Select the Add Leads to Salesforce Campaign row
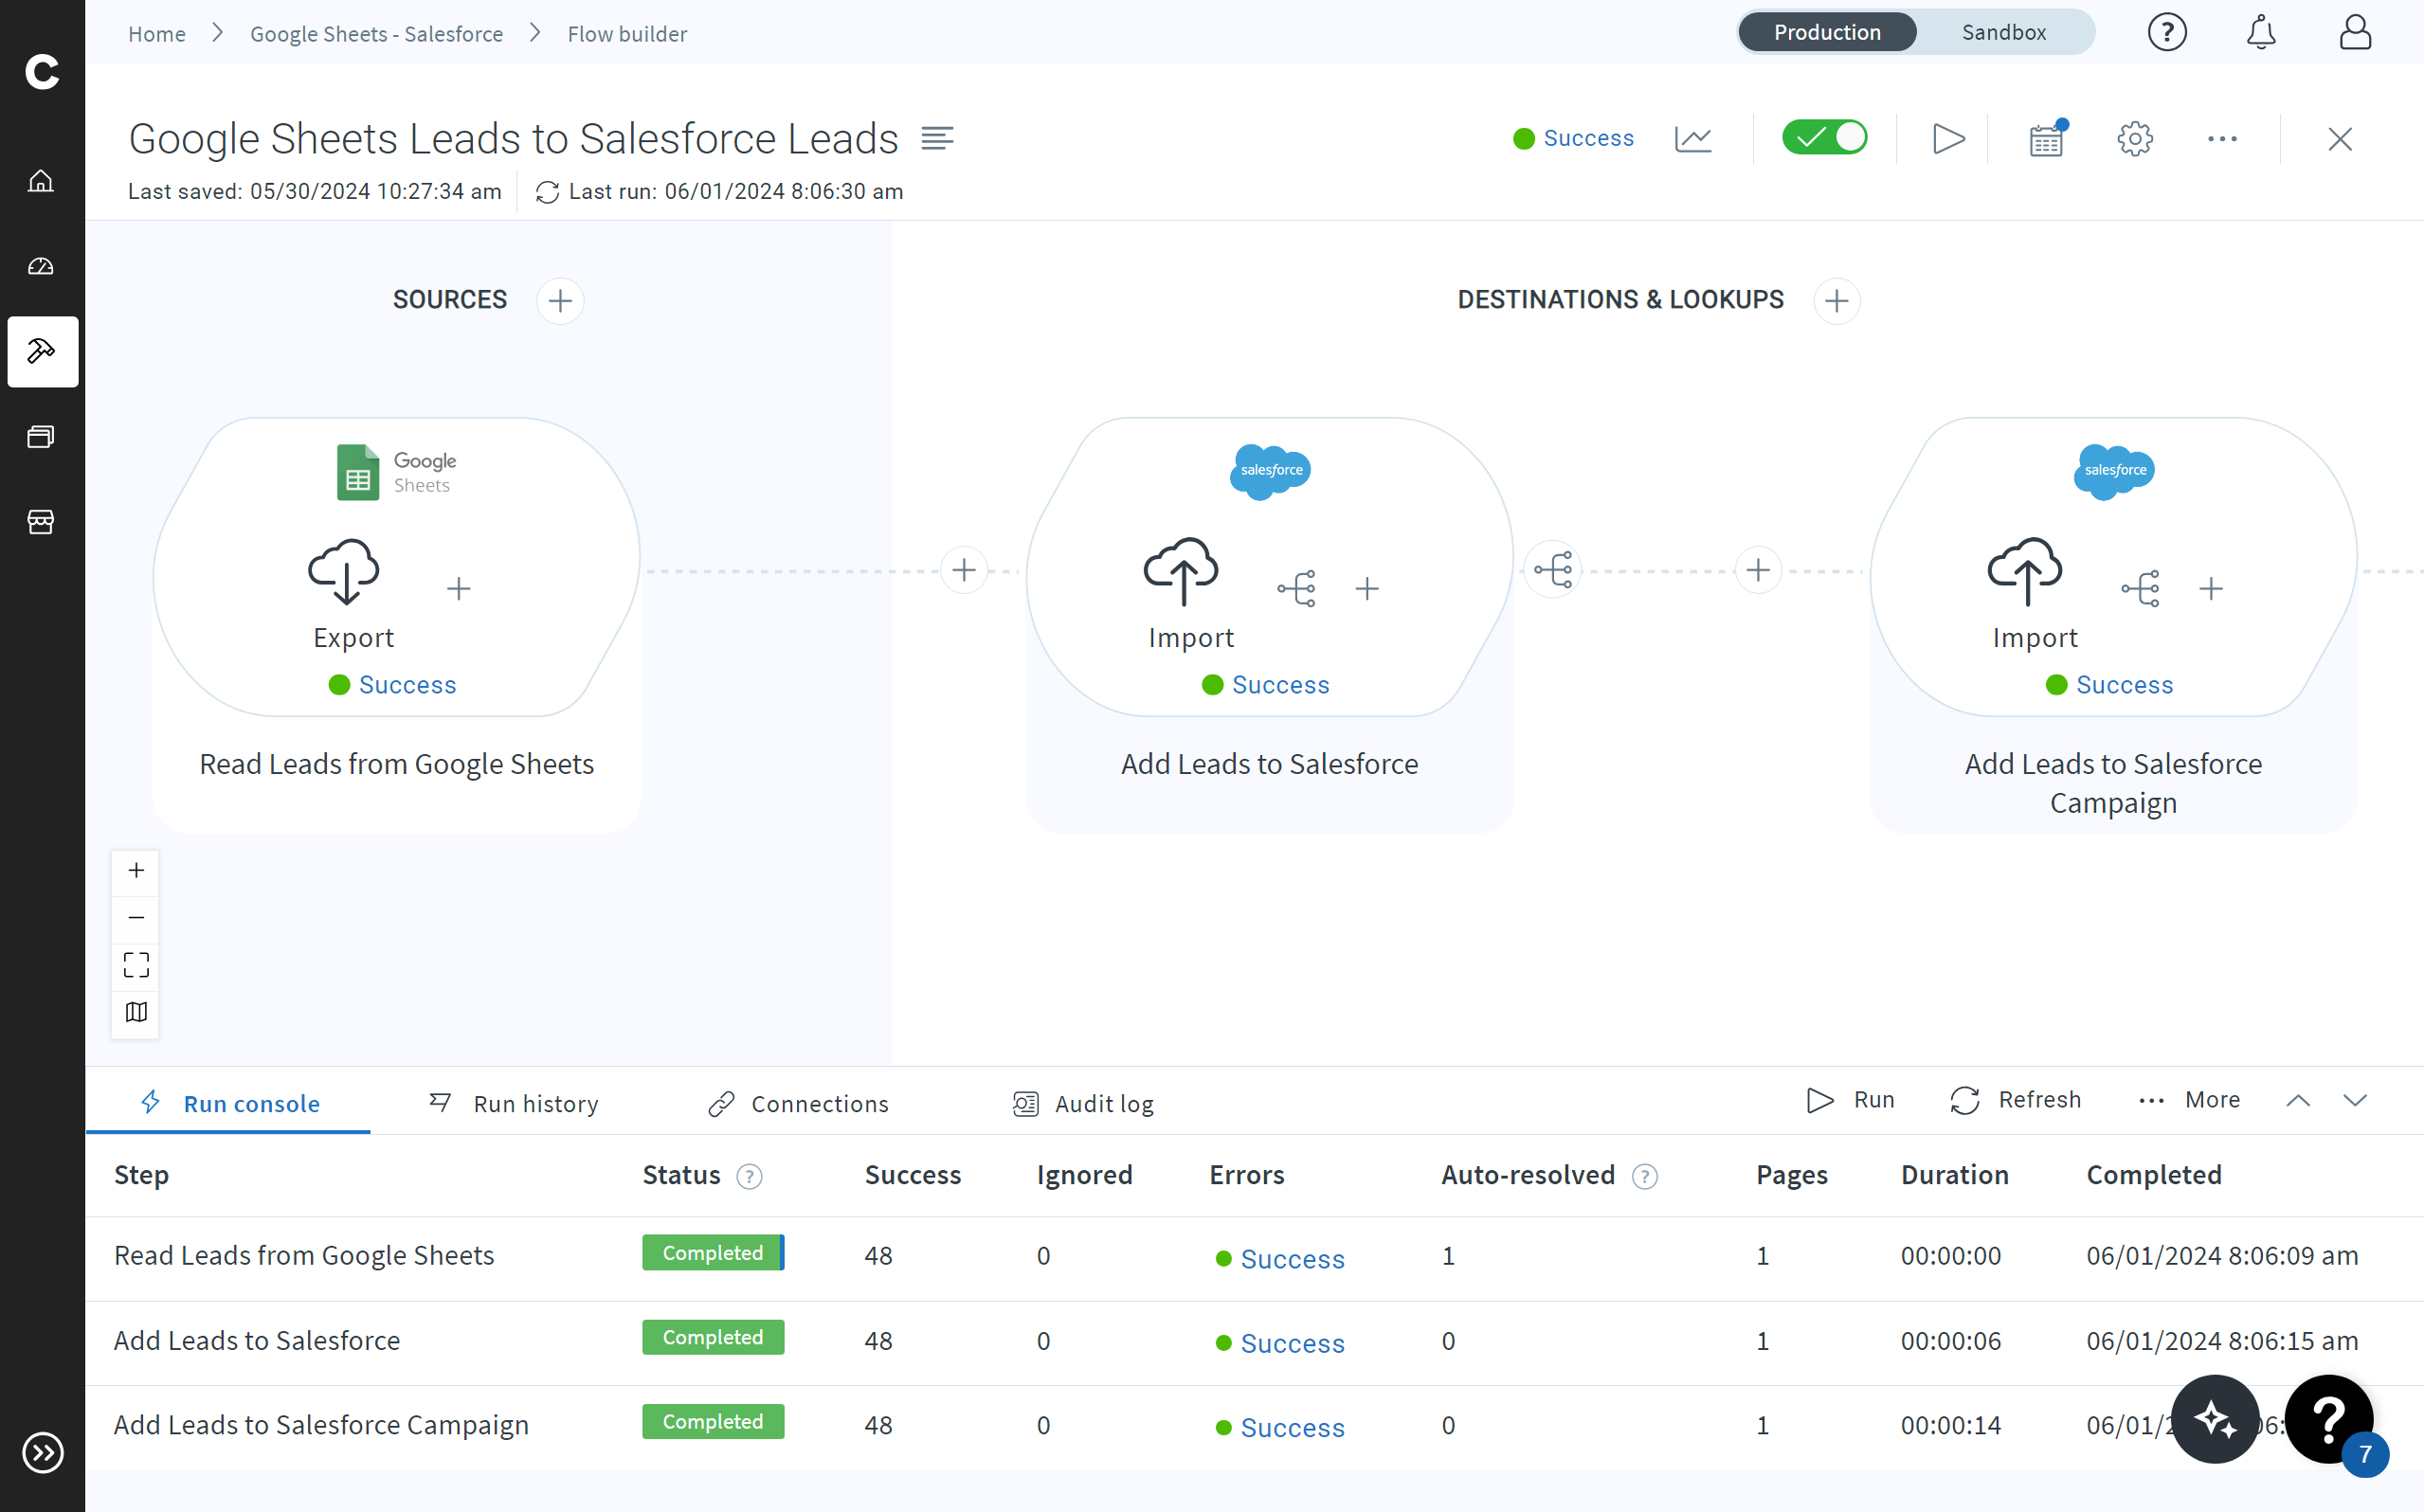2424x1512 pixels. coord(1254,1425)
